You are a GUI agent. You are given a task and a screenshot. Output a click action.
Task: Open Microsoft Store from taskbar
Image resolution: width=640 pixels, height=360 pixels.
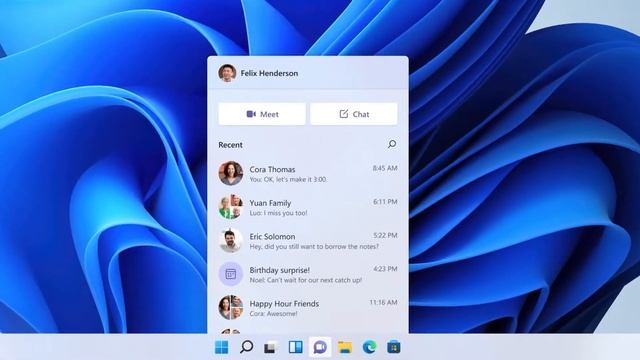394,347
